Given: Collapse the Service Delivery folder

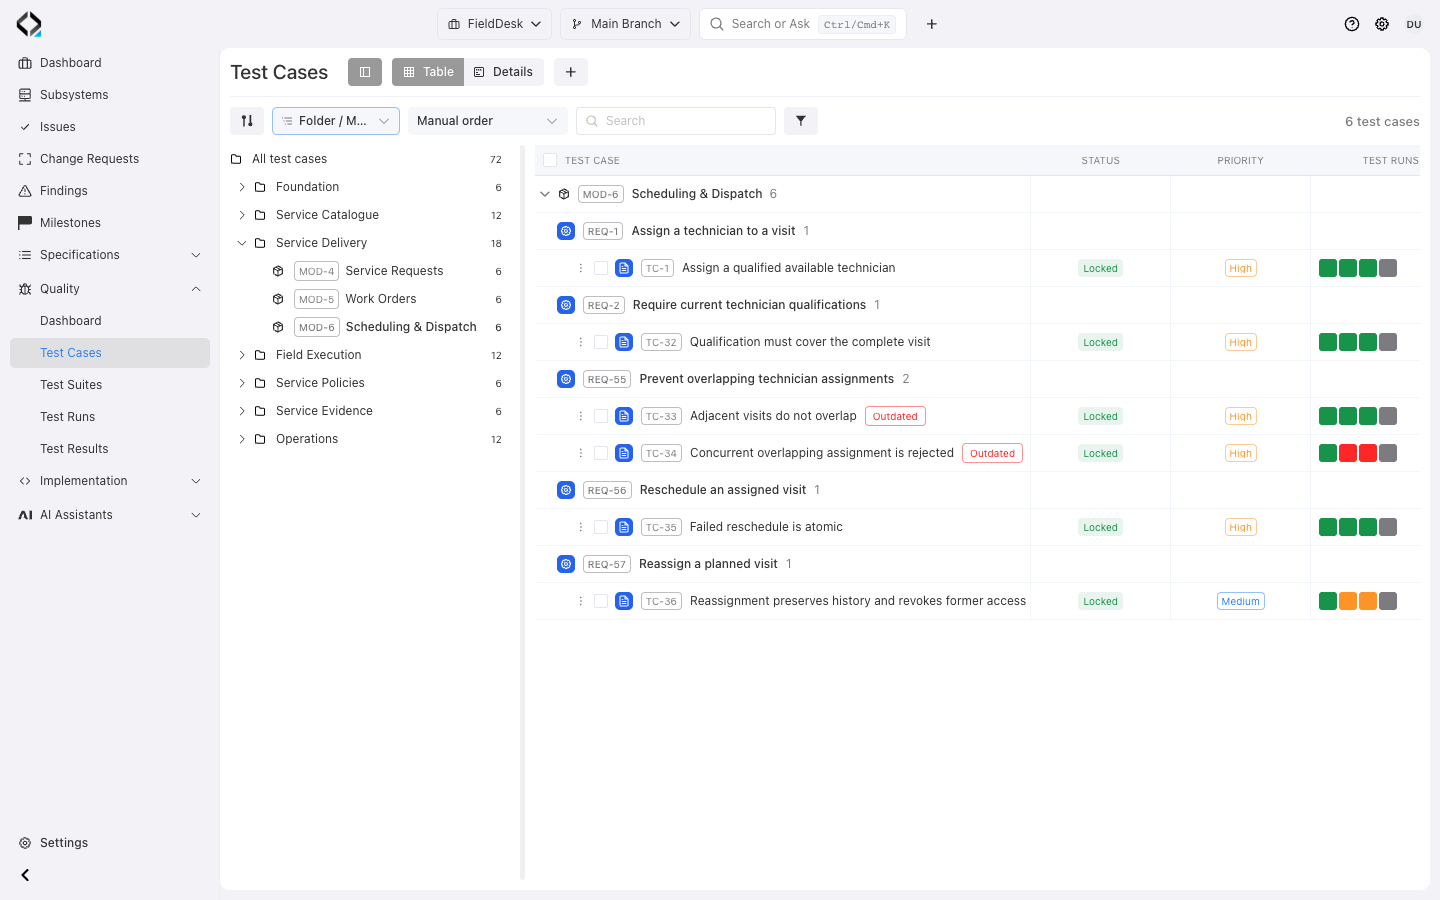Looking at the screenshot, I should pos(242,243).
